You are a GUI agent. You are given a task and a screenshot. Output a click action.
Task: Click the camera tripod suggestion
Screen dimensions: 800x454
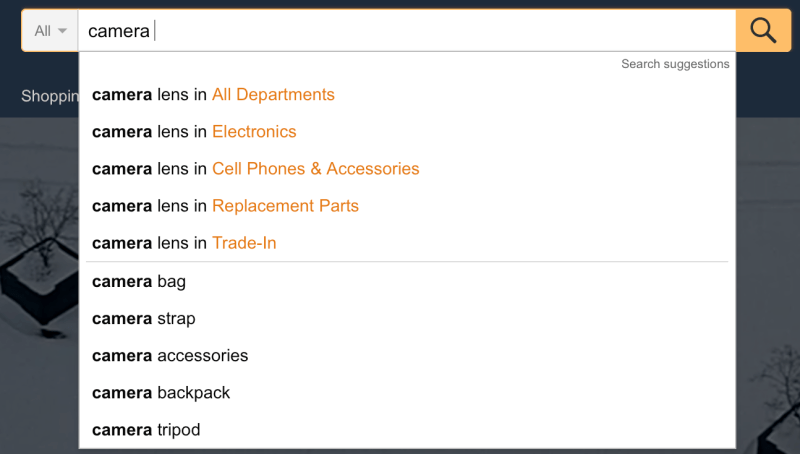coord(146,430)
